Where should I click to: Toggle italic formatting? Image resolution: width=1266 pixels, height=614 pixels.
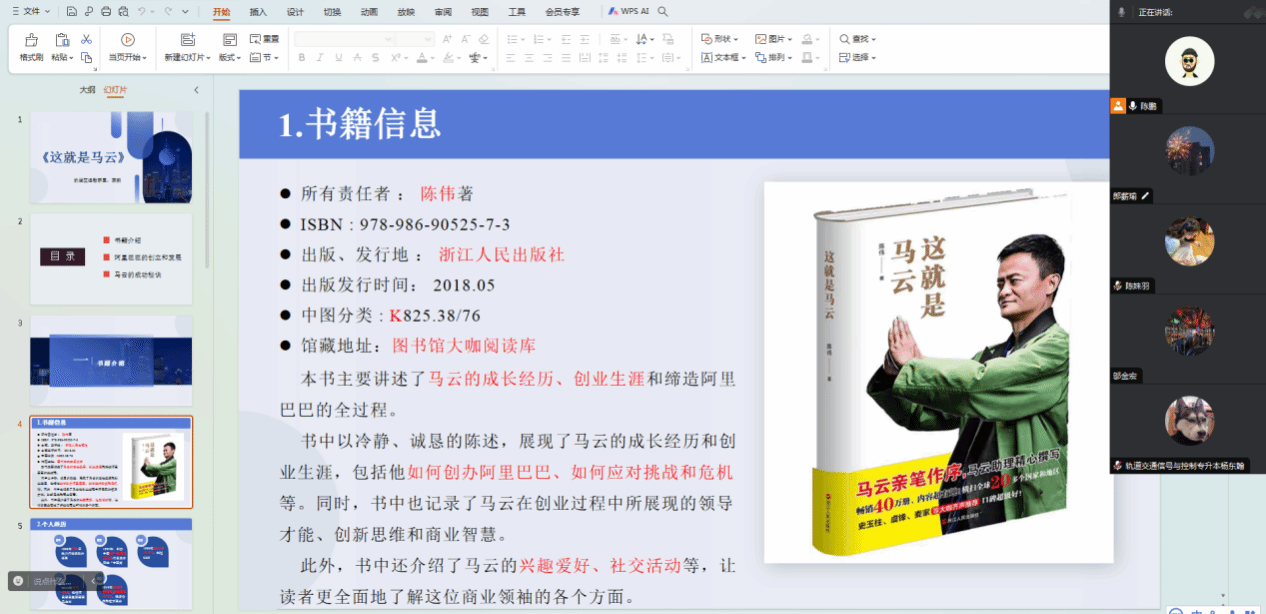[x=321, y=58]
